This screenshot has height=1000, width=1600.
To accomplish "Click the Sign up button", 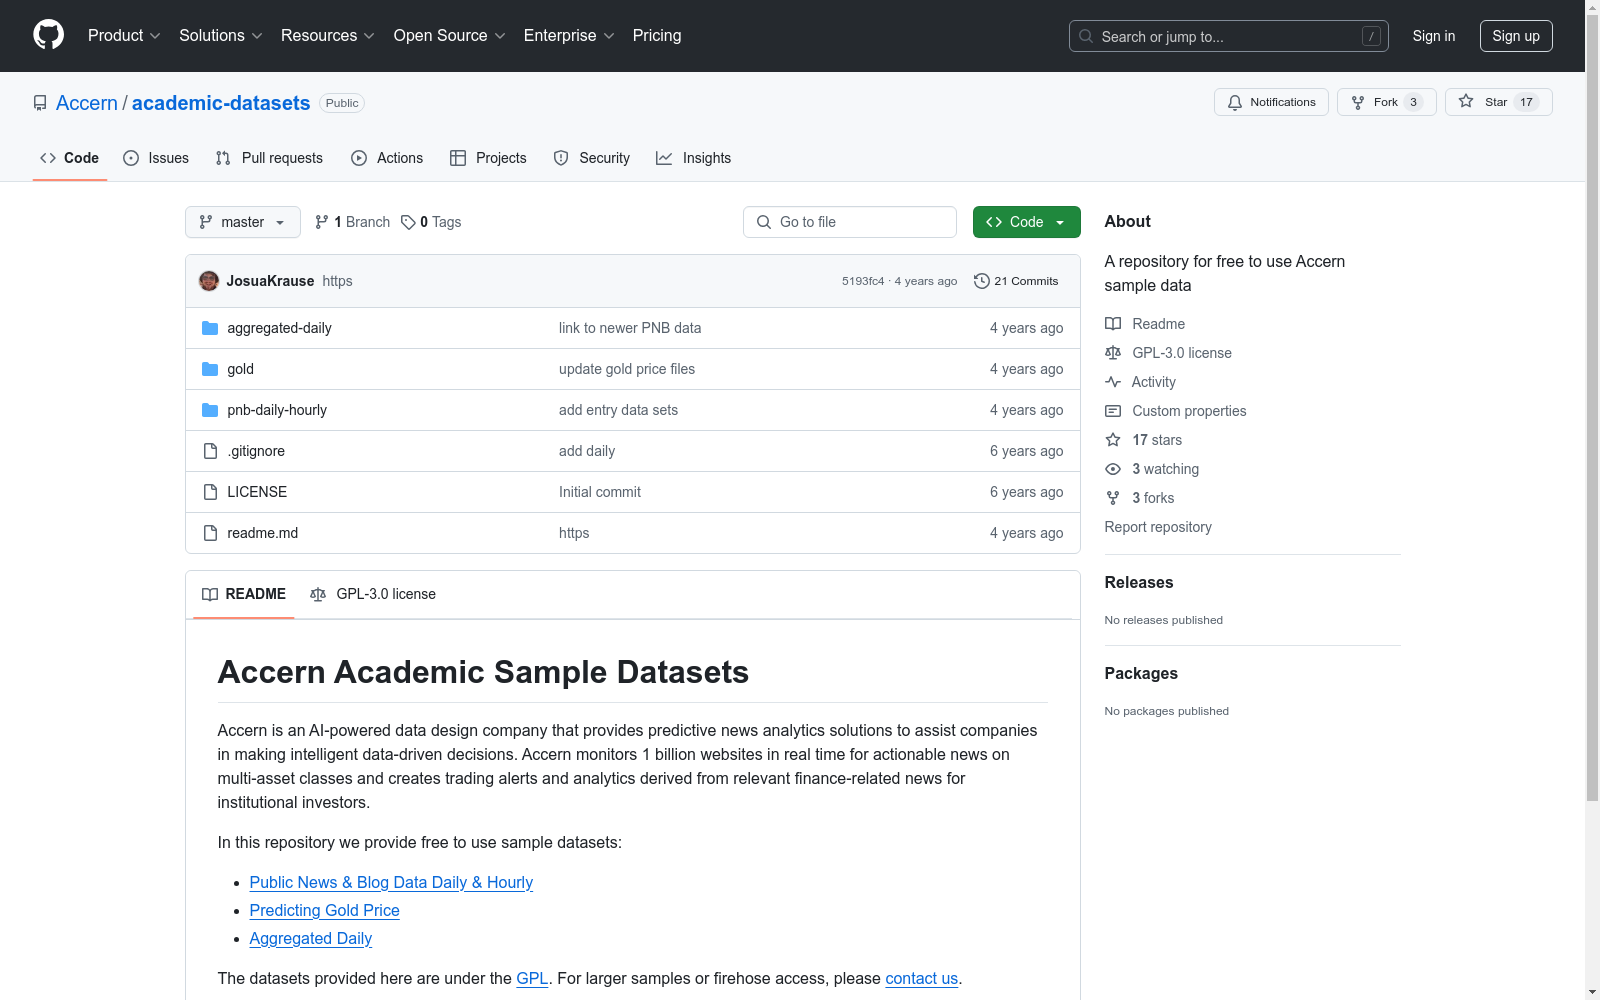I will coord(1516,36).
